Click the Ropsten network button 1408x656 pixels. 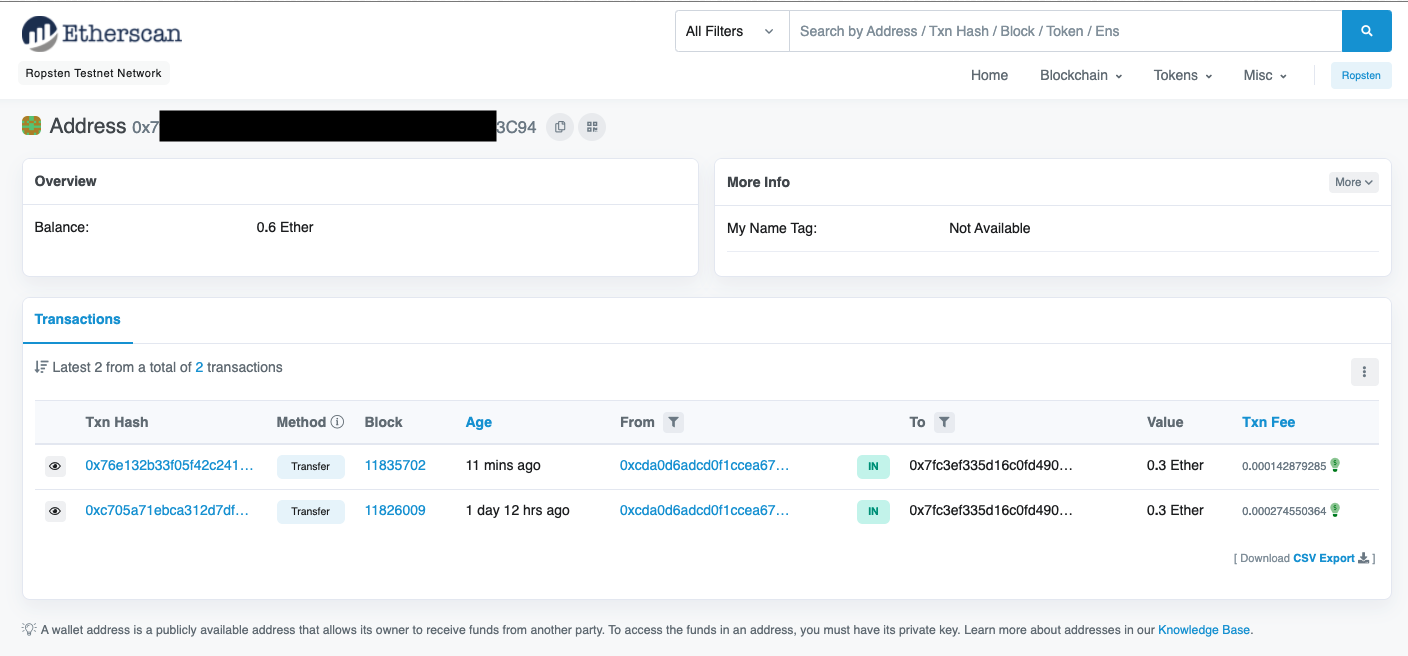pyautogui.click(x=1360, y=75)
